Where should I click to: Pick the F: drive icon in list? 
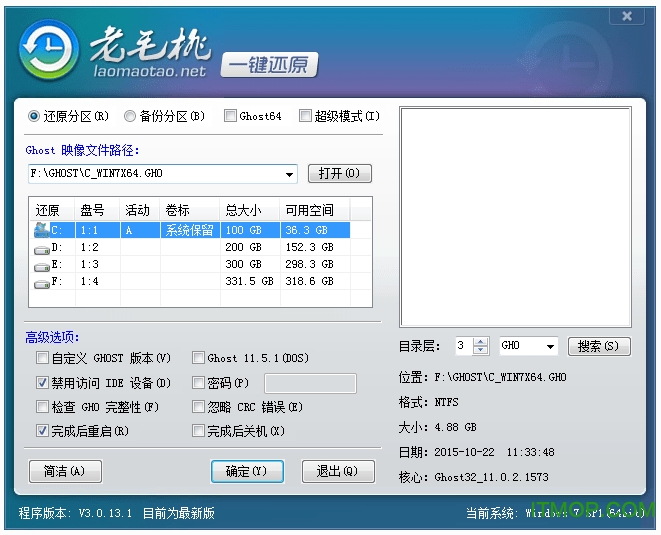click(42, 283)
